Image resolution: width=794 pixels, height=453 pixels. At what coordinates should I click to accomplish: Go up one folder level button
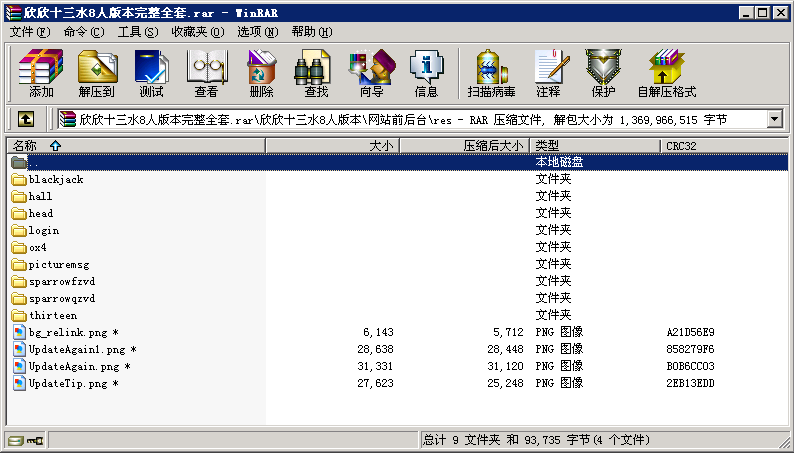point(26,119)
